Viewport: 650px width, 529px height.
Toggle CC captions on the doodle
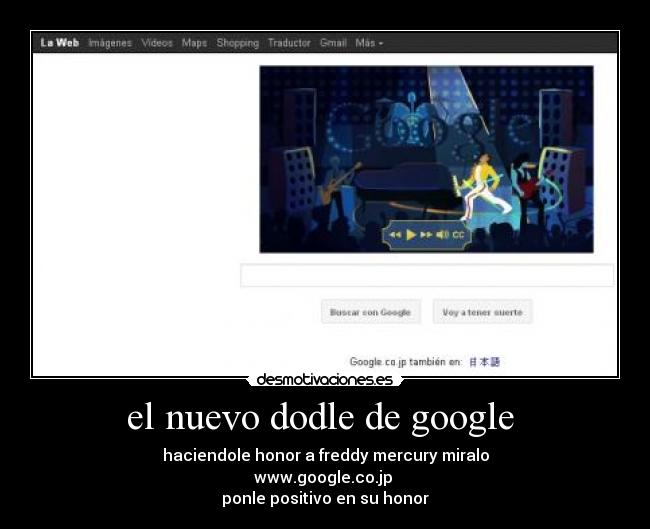pyautogui.click(x=458, y=235)
